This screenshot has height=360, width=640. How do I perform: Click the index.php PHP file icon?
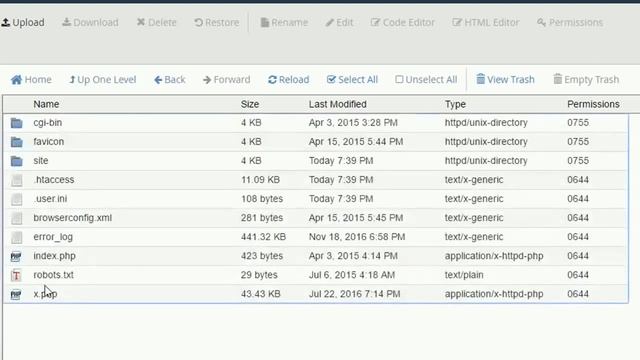(x=16, y=256)
